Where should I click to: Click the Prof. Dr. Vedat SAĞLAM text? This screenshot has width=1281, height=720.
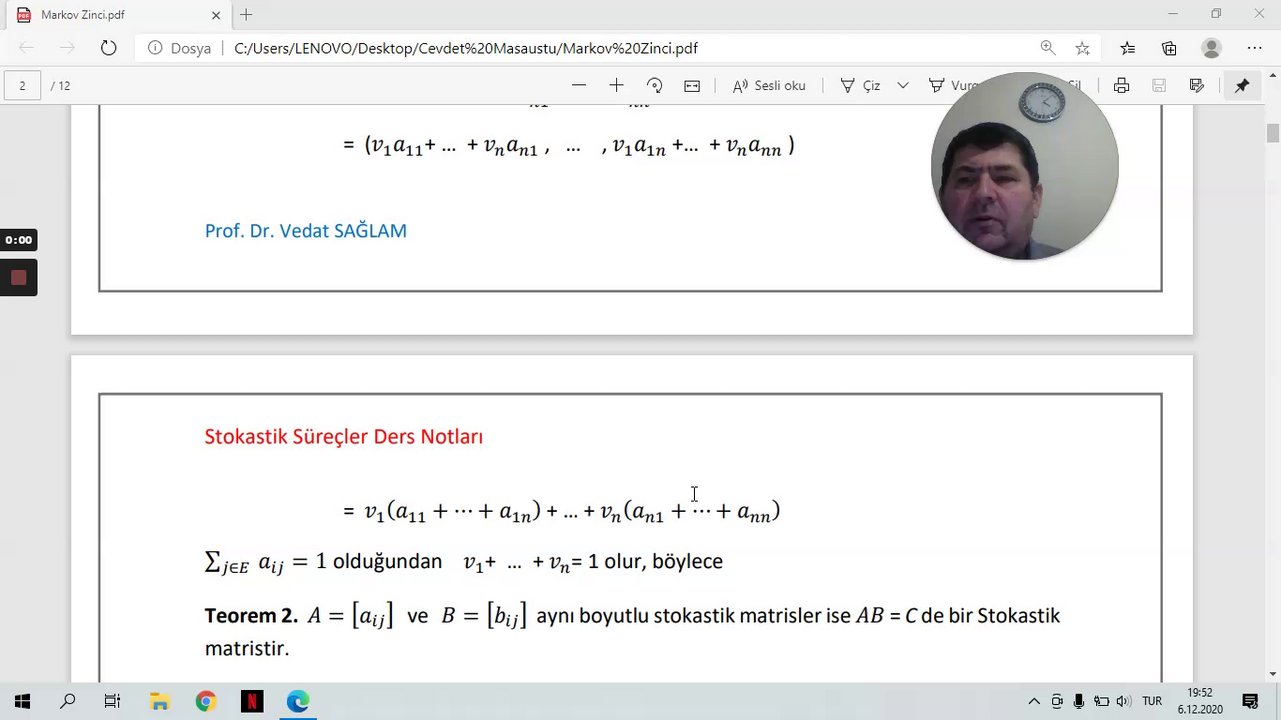(x=306, y=231)
